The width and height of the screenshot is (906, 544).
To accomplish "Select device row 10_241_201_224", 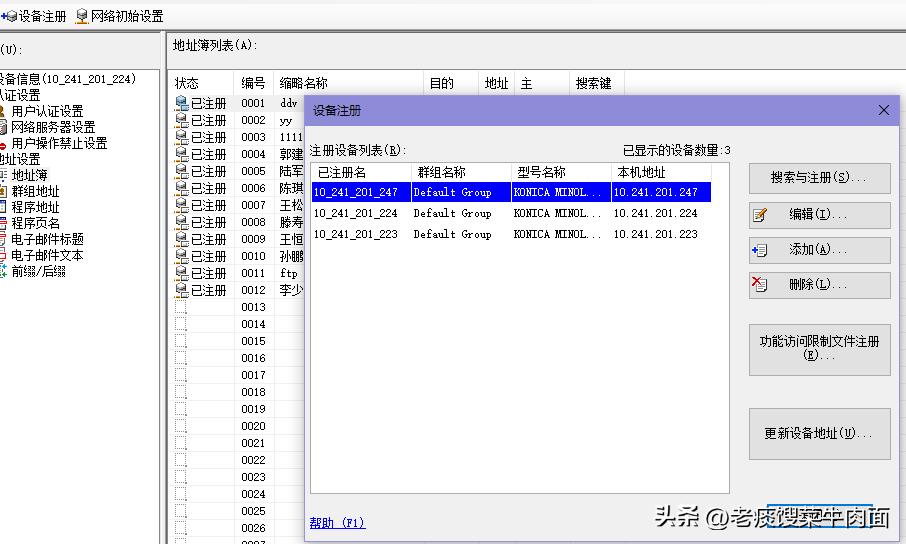I will [x=511, y=213].
